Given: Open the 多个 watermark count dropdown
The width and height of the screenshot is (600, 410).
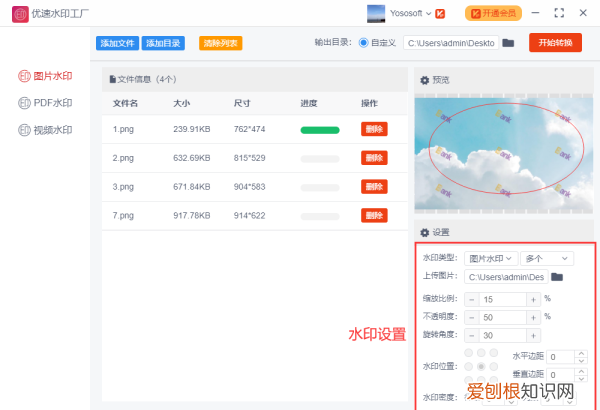Looking at the screenshot, I should (547, 259).
